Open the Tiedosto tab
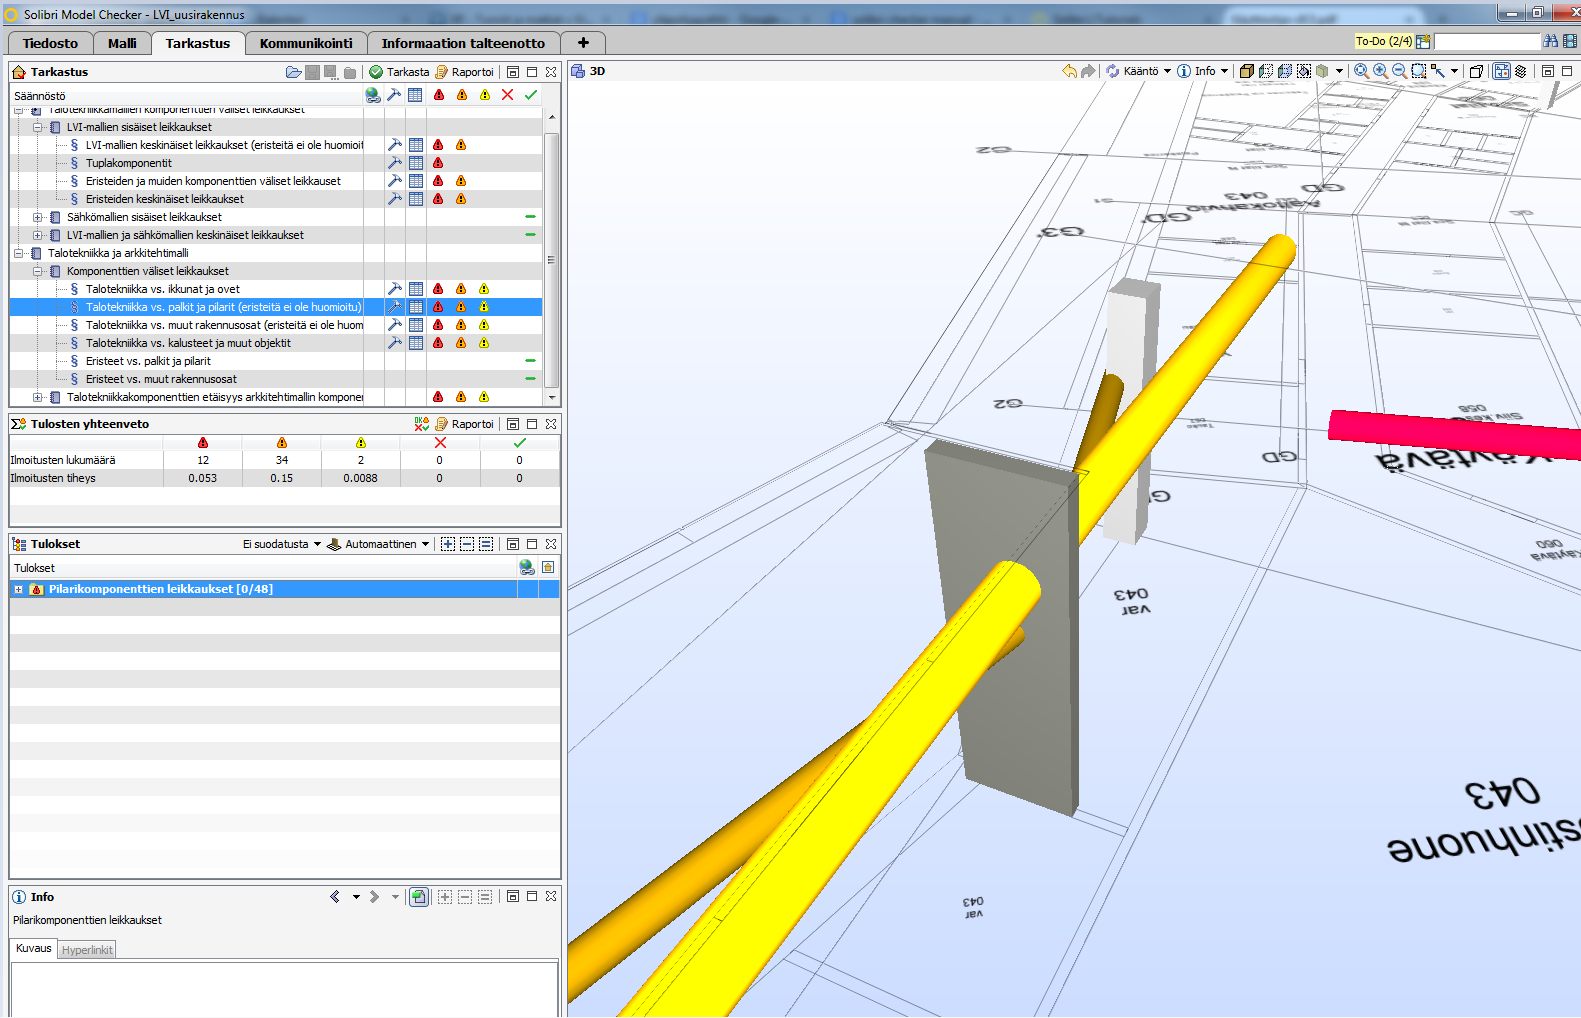 pos(50,43)
